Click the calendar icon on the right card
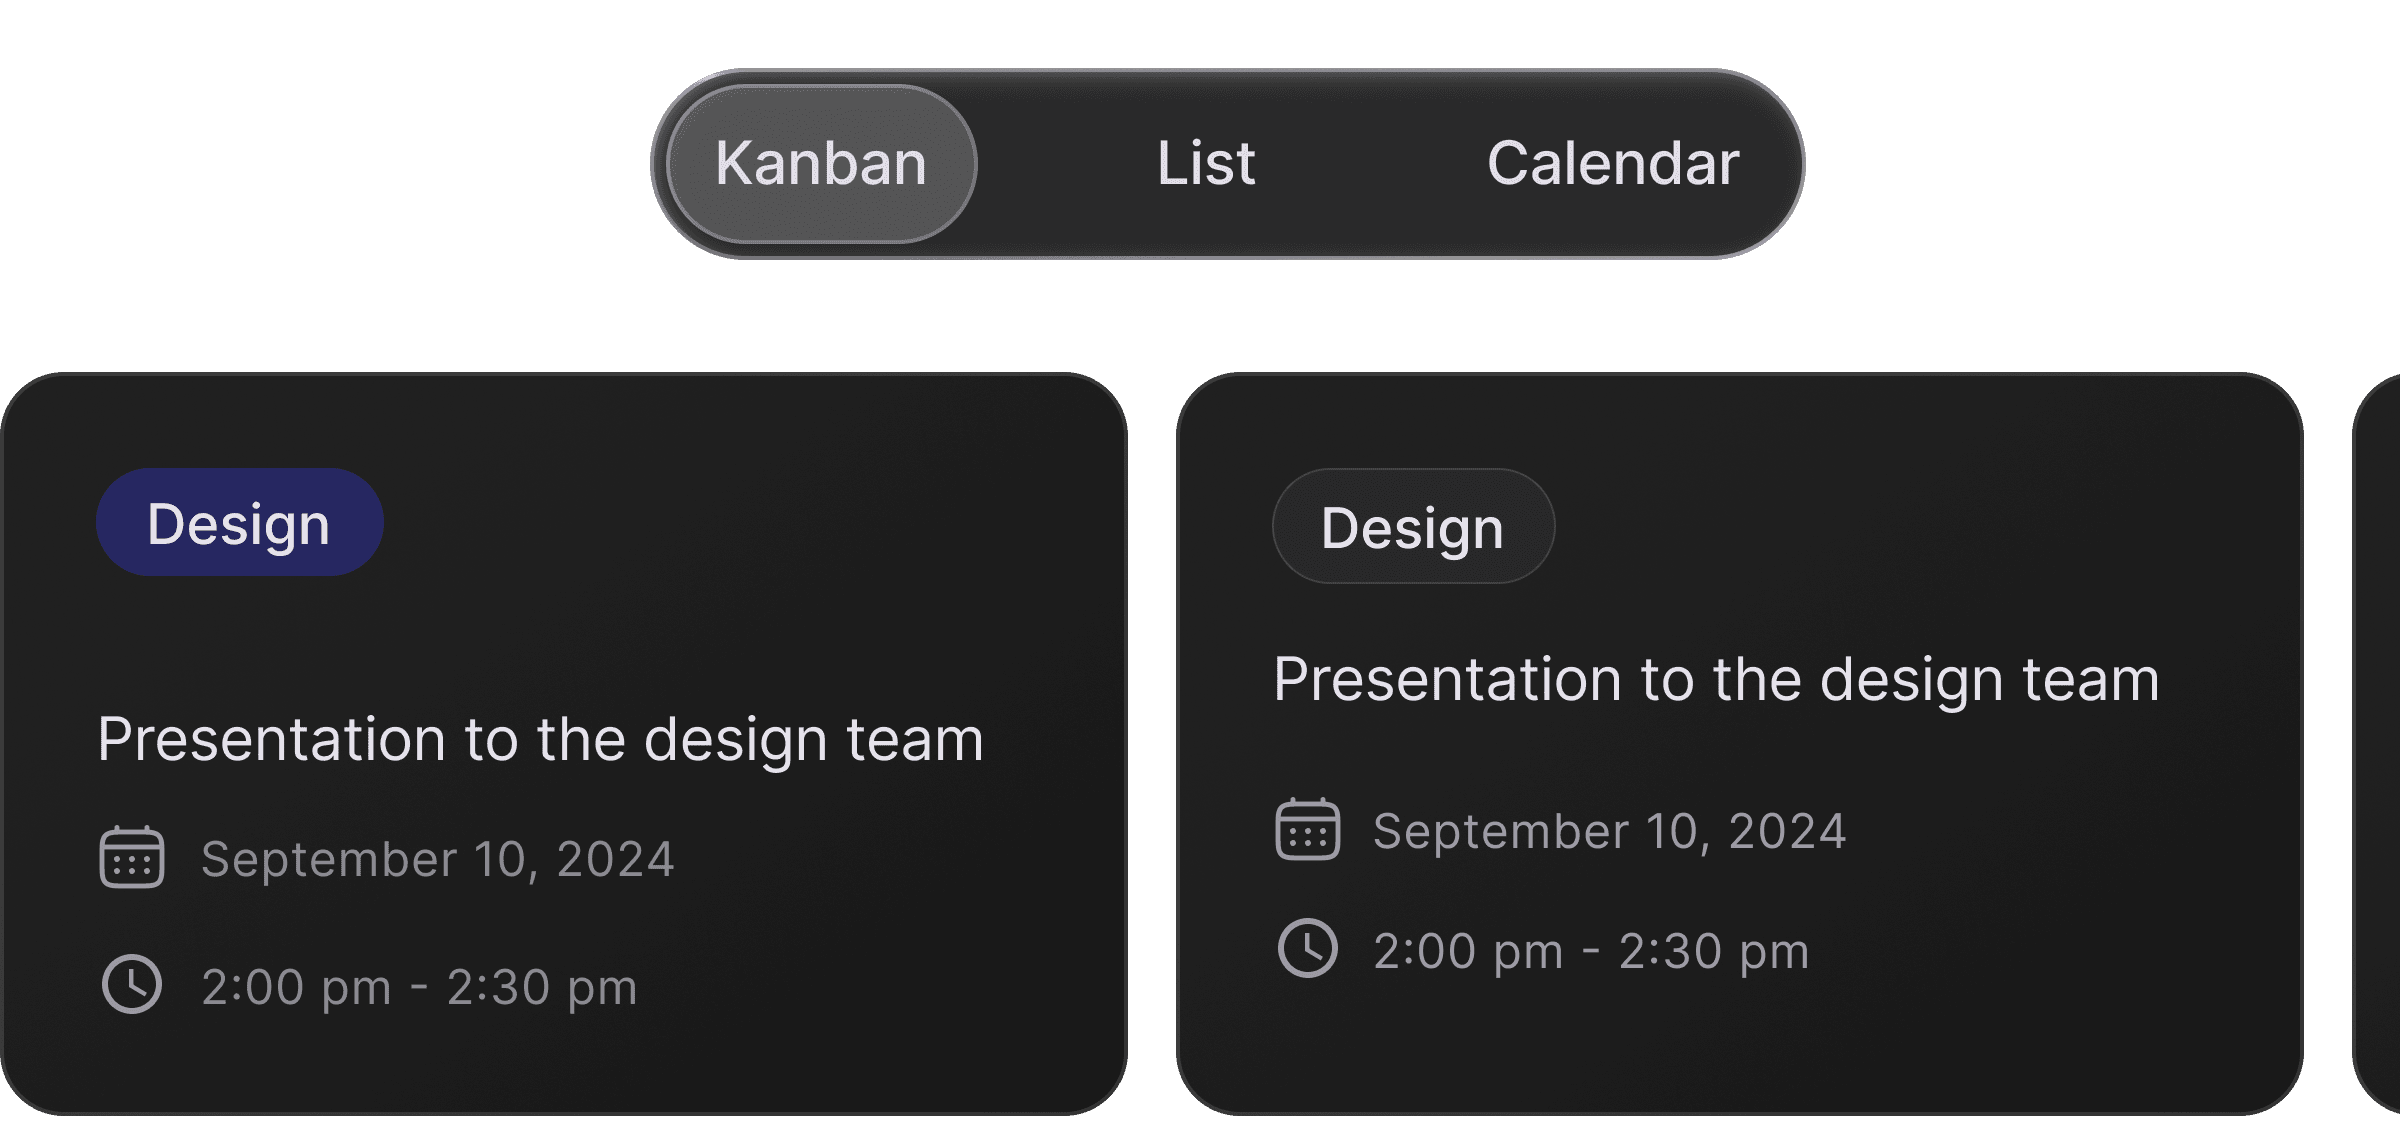The height and width of the screenshot is (1128, 2400). click(1308, 829)
